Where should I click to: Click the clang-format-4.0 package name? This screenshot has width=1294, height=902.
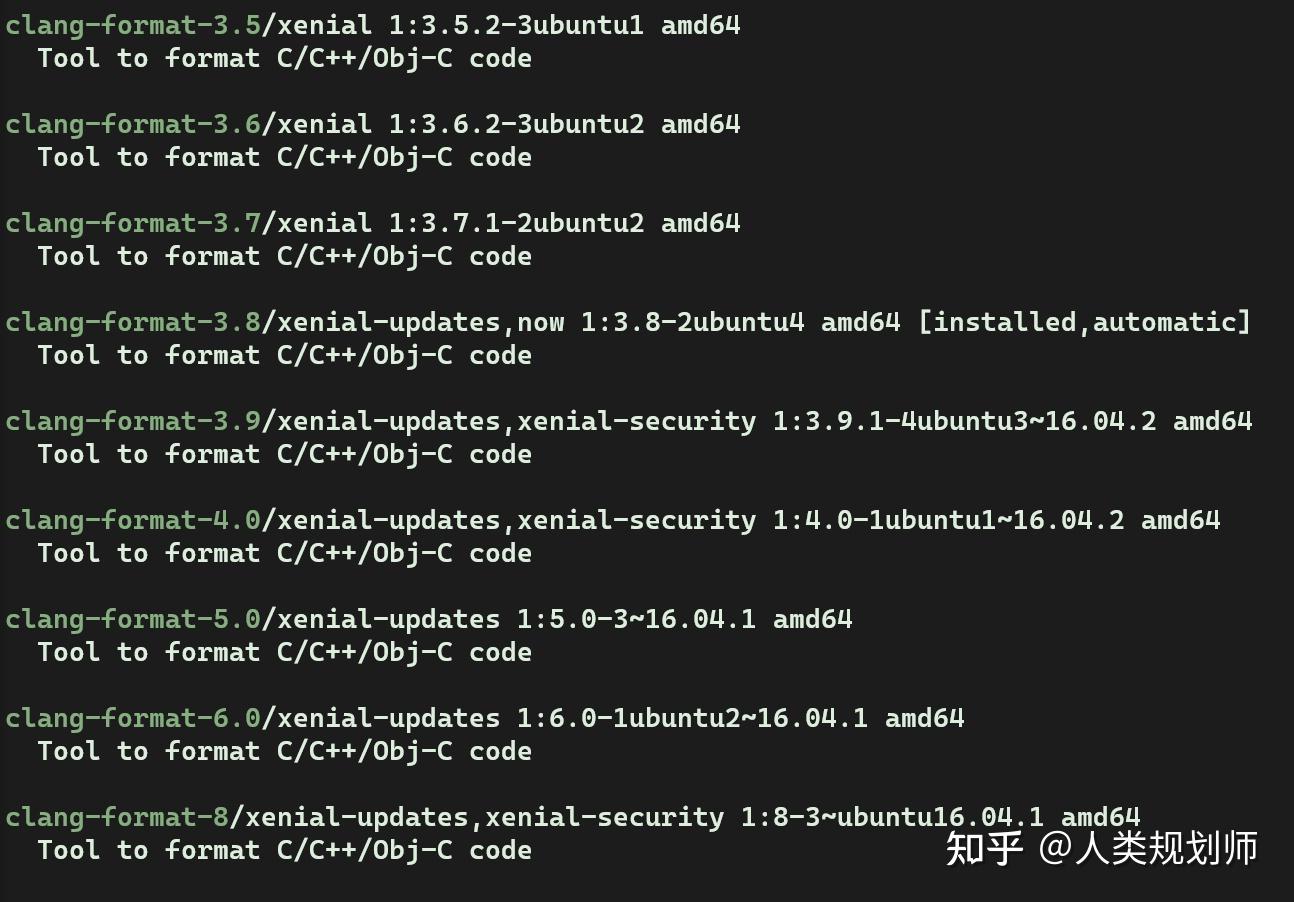pyautogui.click(x=133, y=521)
